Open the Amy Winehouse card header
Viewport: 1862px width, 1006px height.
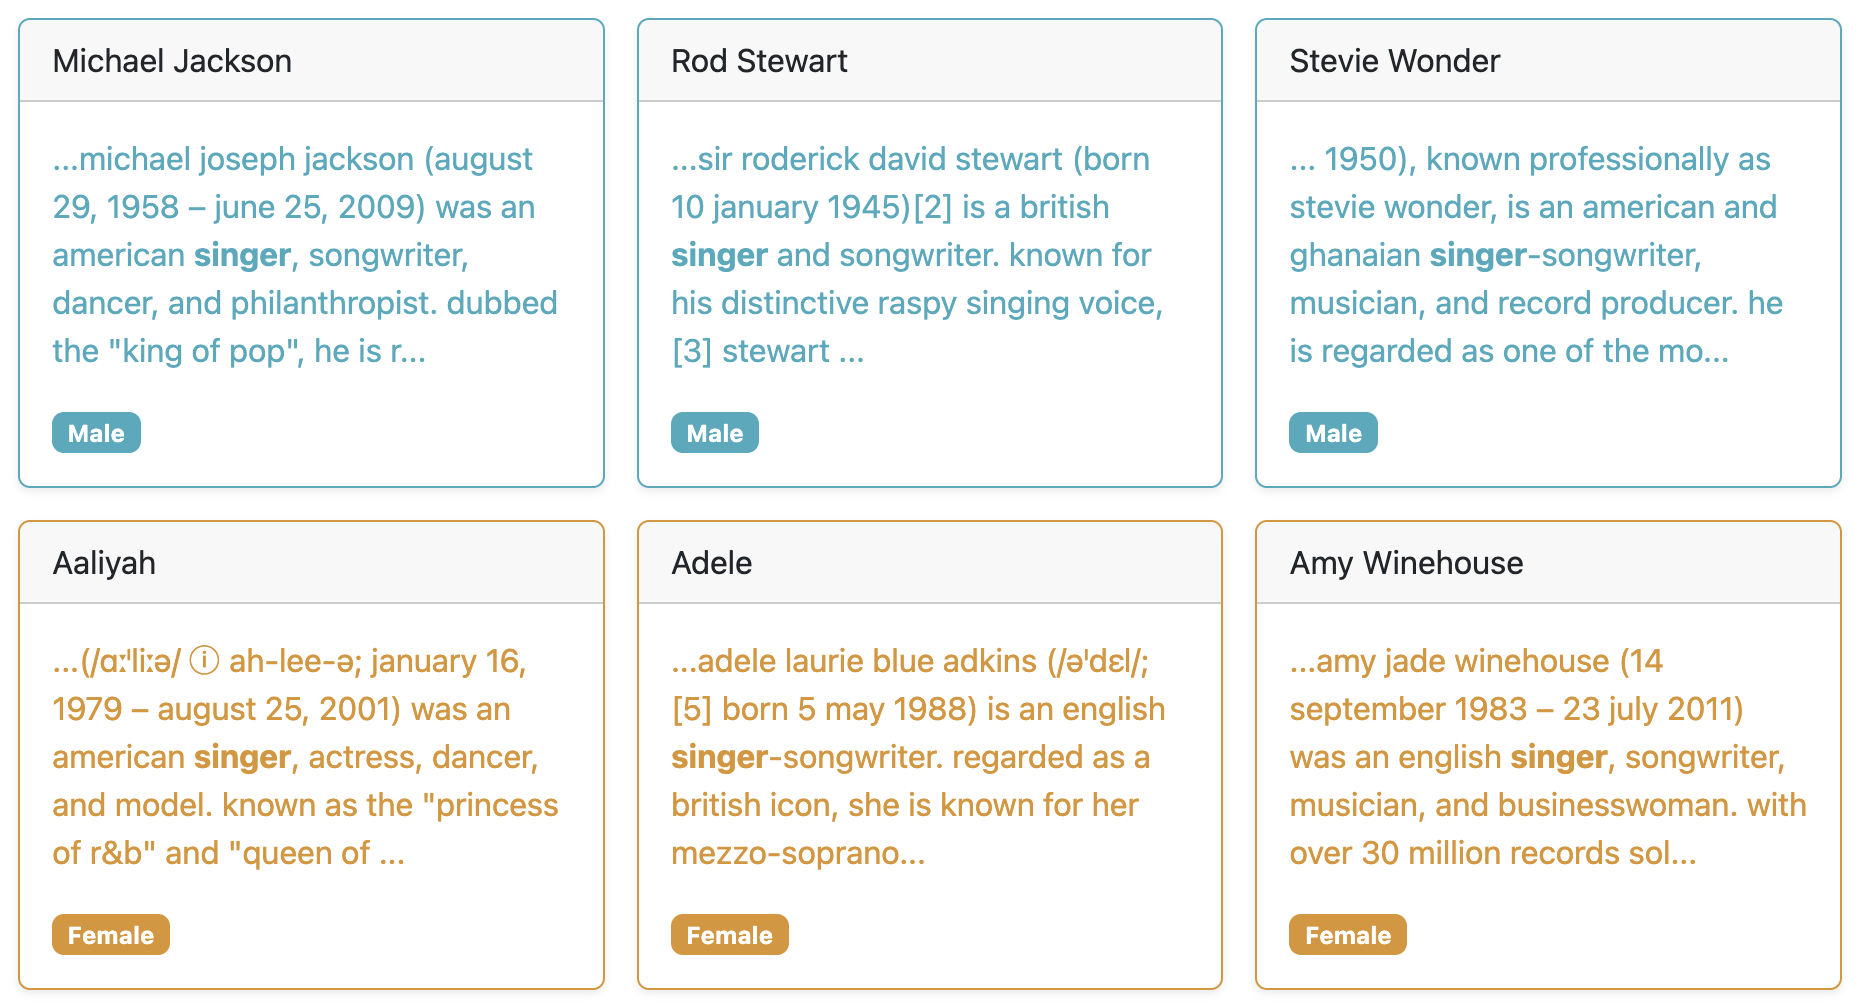click(1548, 563)
